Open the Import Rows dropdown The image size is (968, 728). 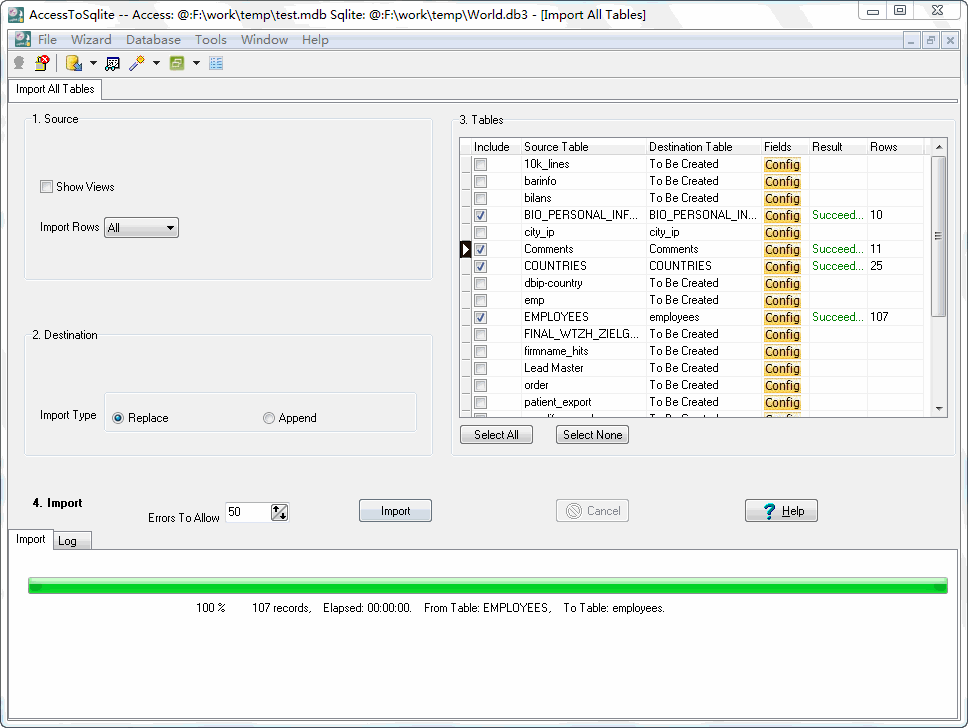pyautogui.click(x=141, y=227)
